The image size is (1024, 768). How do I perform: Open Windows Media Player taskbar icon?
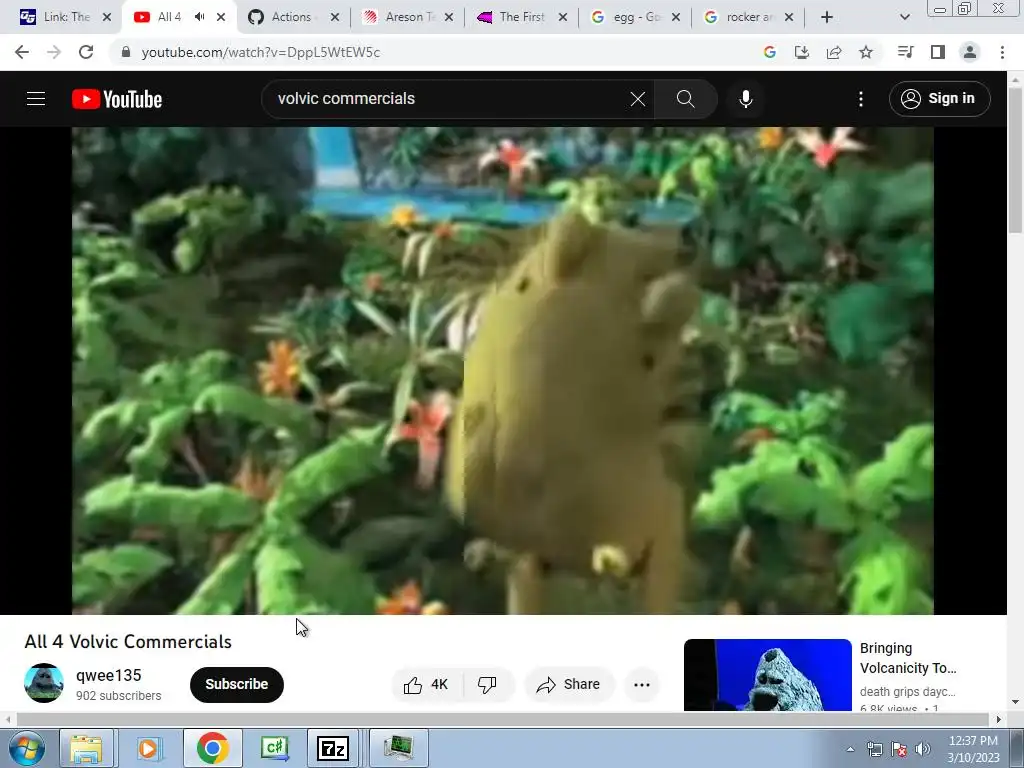149,748
